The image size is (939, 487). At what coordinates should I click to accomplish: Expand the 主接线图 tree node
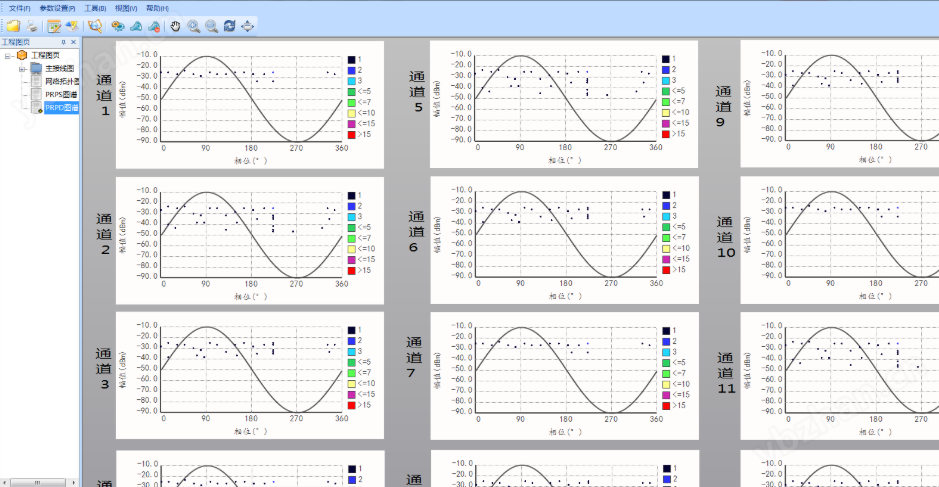[x=22, y=68]
